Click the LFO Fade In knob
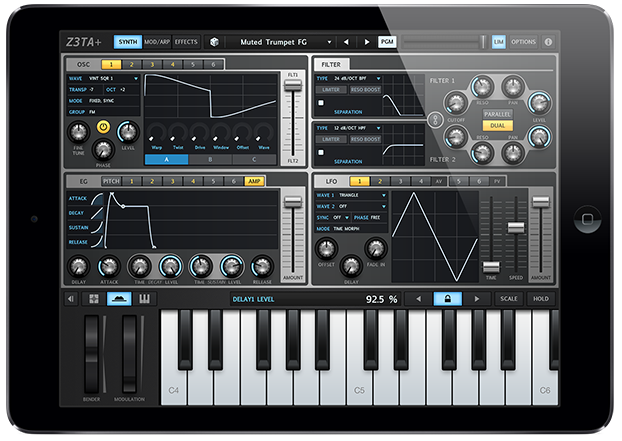Screen dimensions: 622x441 (376, 249)
